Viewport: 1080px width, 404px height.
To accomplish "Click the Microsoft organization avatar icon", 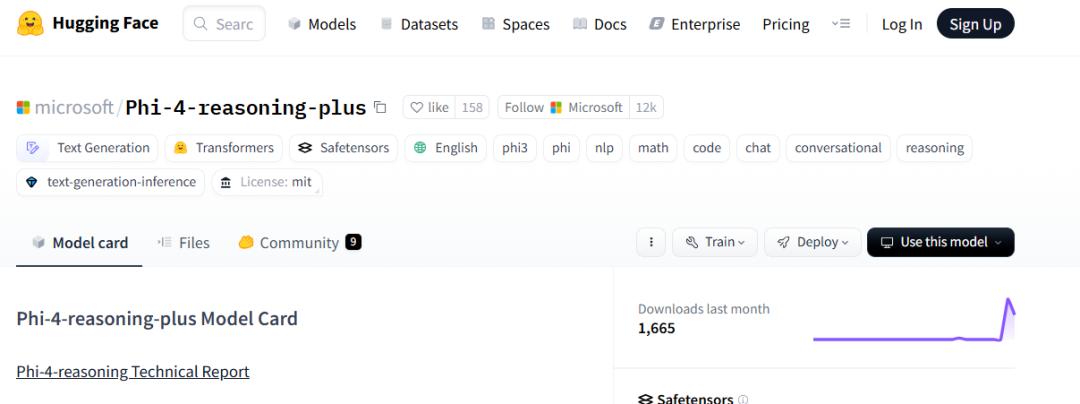I will coord(24,107).
